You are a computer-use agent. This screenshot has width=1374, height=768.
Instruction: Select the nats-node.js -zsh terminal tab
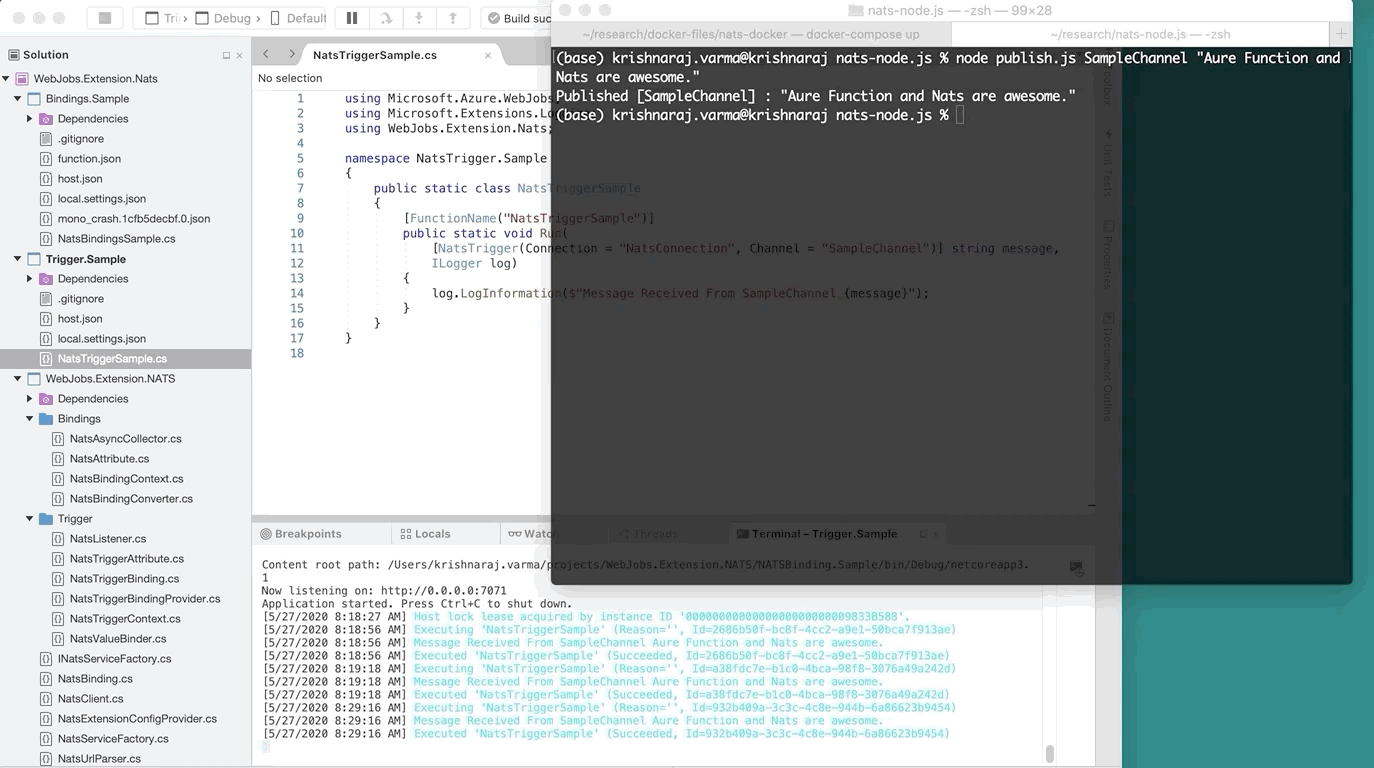(1140, 34)
